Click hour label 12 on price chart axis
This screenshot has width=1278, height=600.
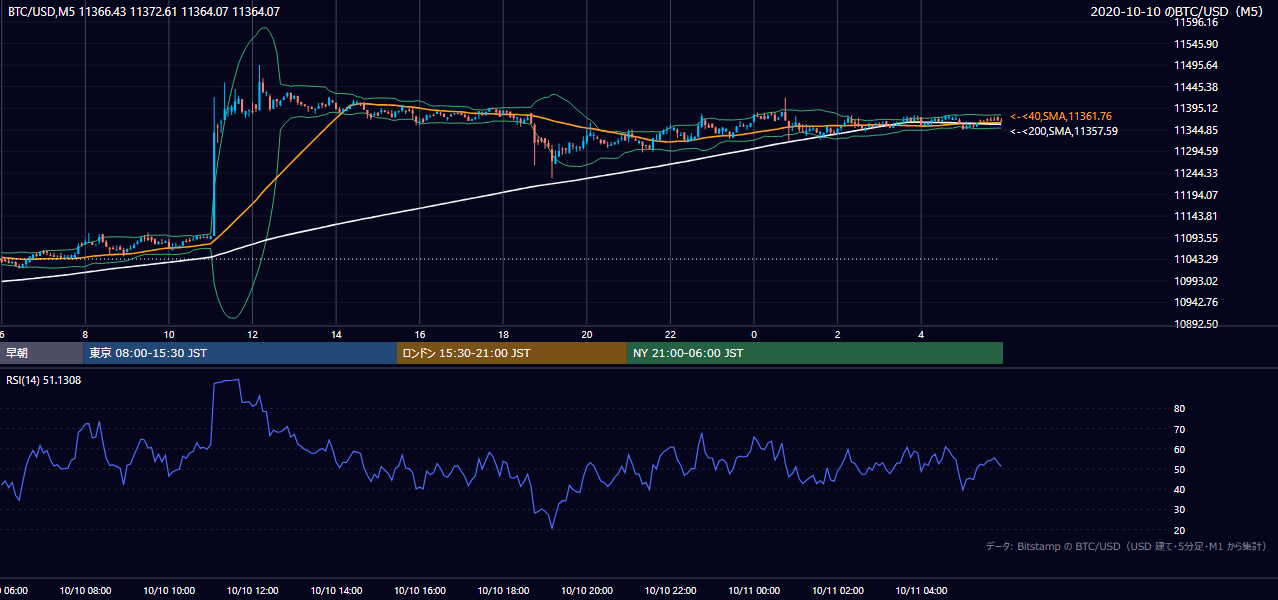[x=253, y=334]
